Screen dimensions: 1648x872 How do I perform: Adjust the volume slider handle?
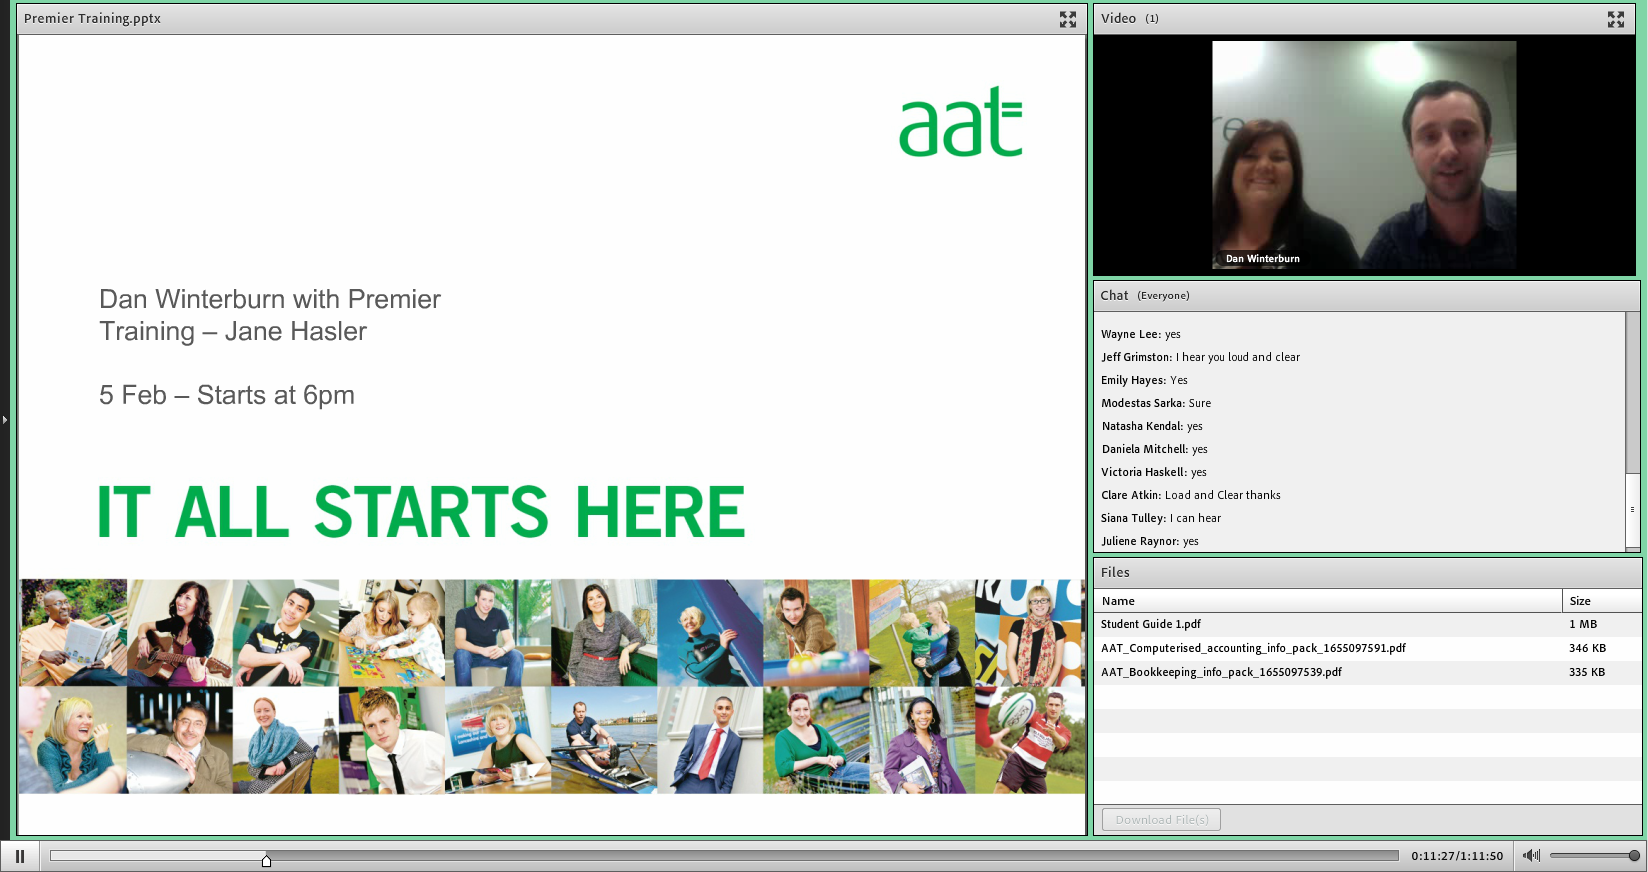[x=1634, y=856]
